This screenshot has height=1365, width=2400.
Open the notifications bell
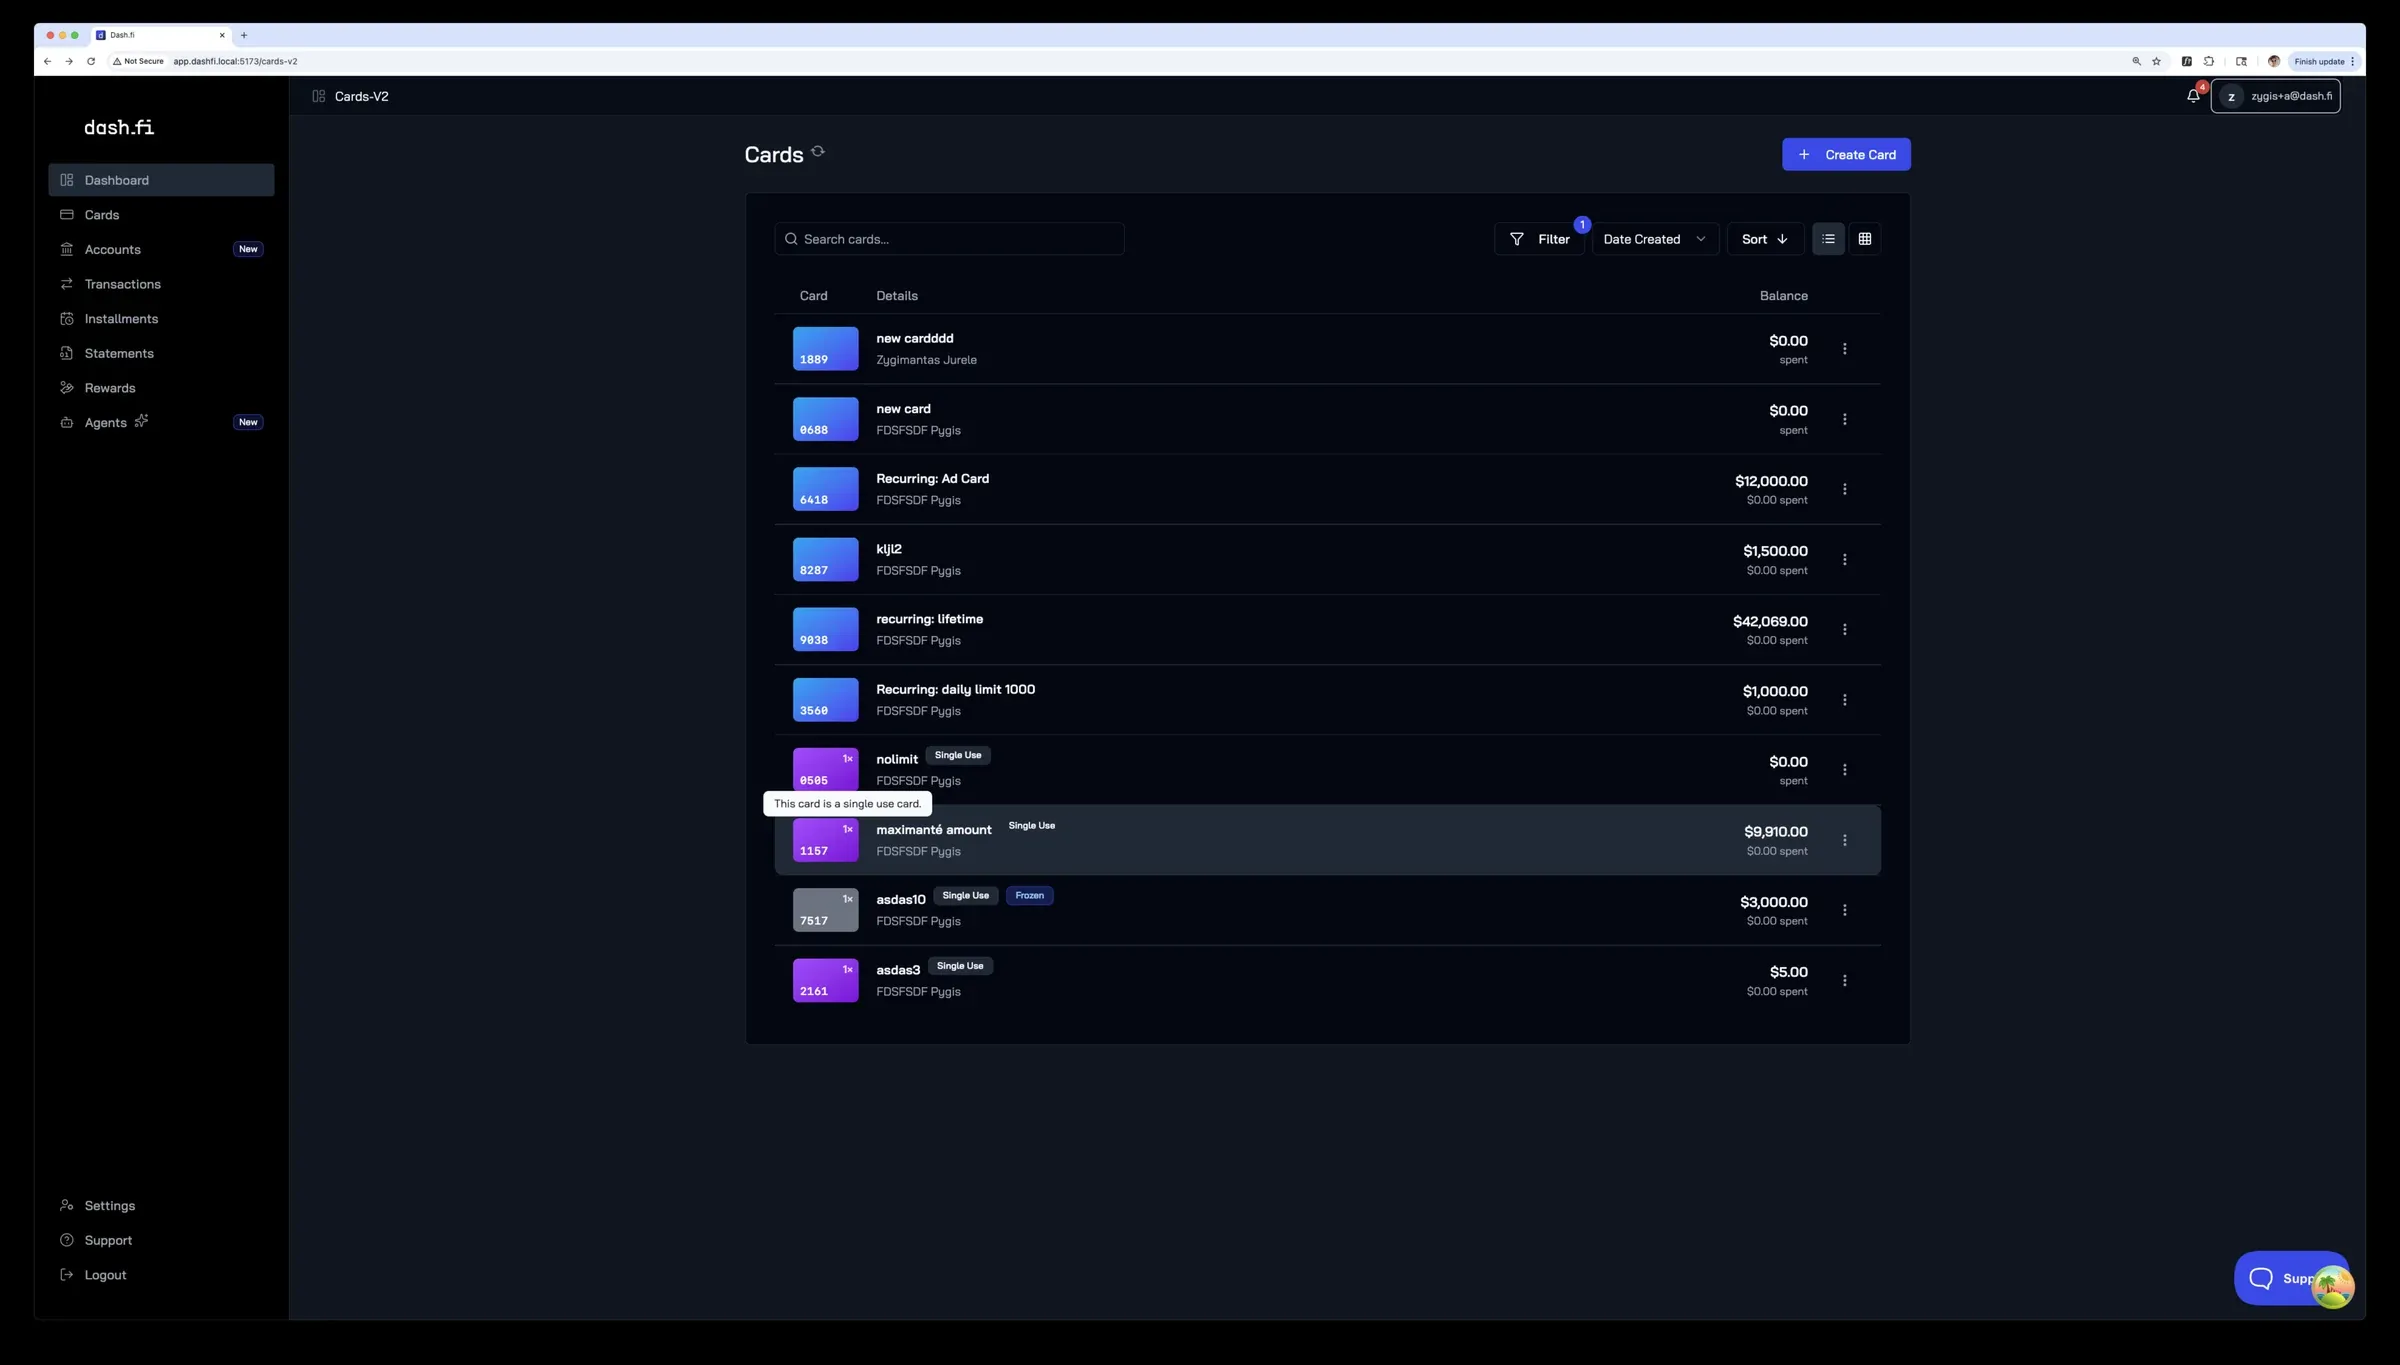coord(2193,96)
